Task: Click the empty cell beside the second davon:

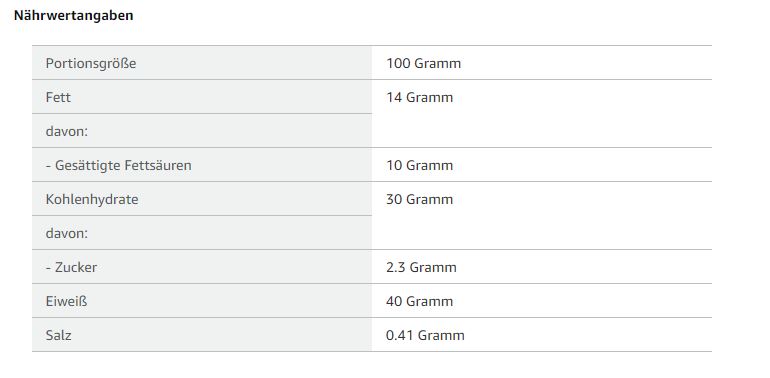Action: tap(542, 233)
